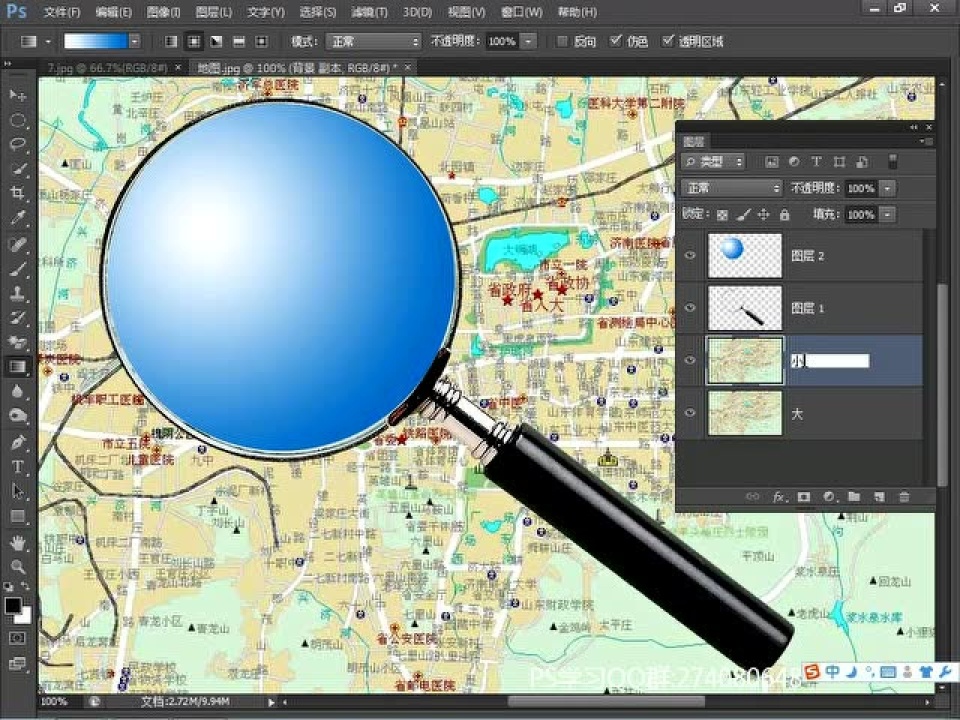
Task: Hide 图层 1 using eye icon
Action: click(x=690, y=308)
